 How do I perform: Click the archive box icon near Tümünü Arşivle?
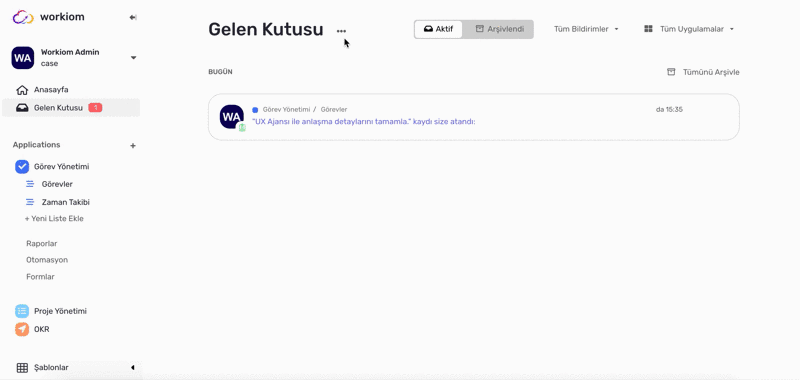tap(671, 72)
